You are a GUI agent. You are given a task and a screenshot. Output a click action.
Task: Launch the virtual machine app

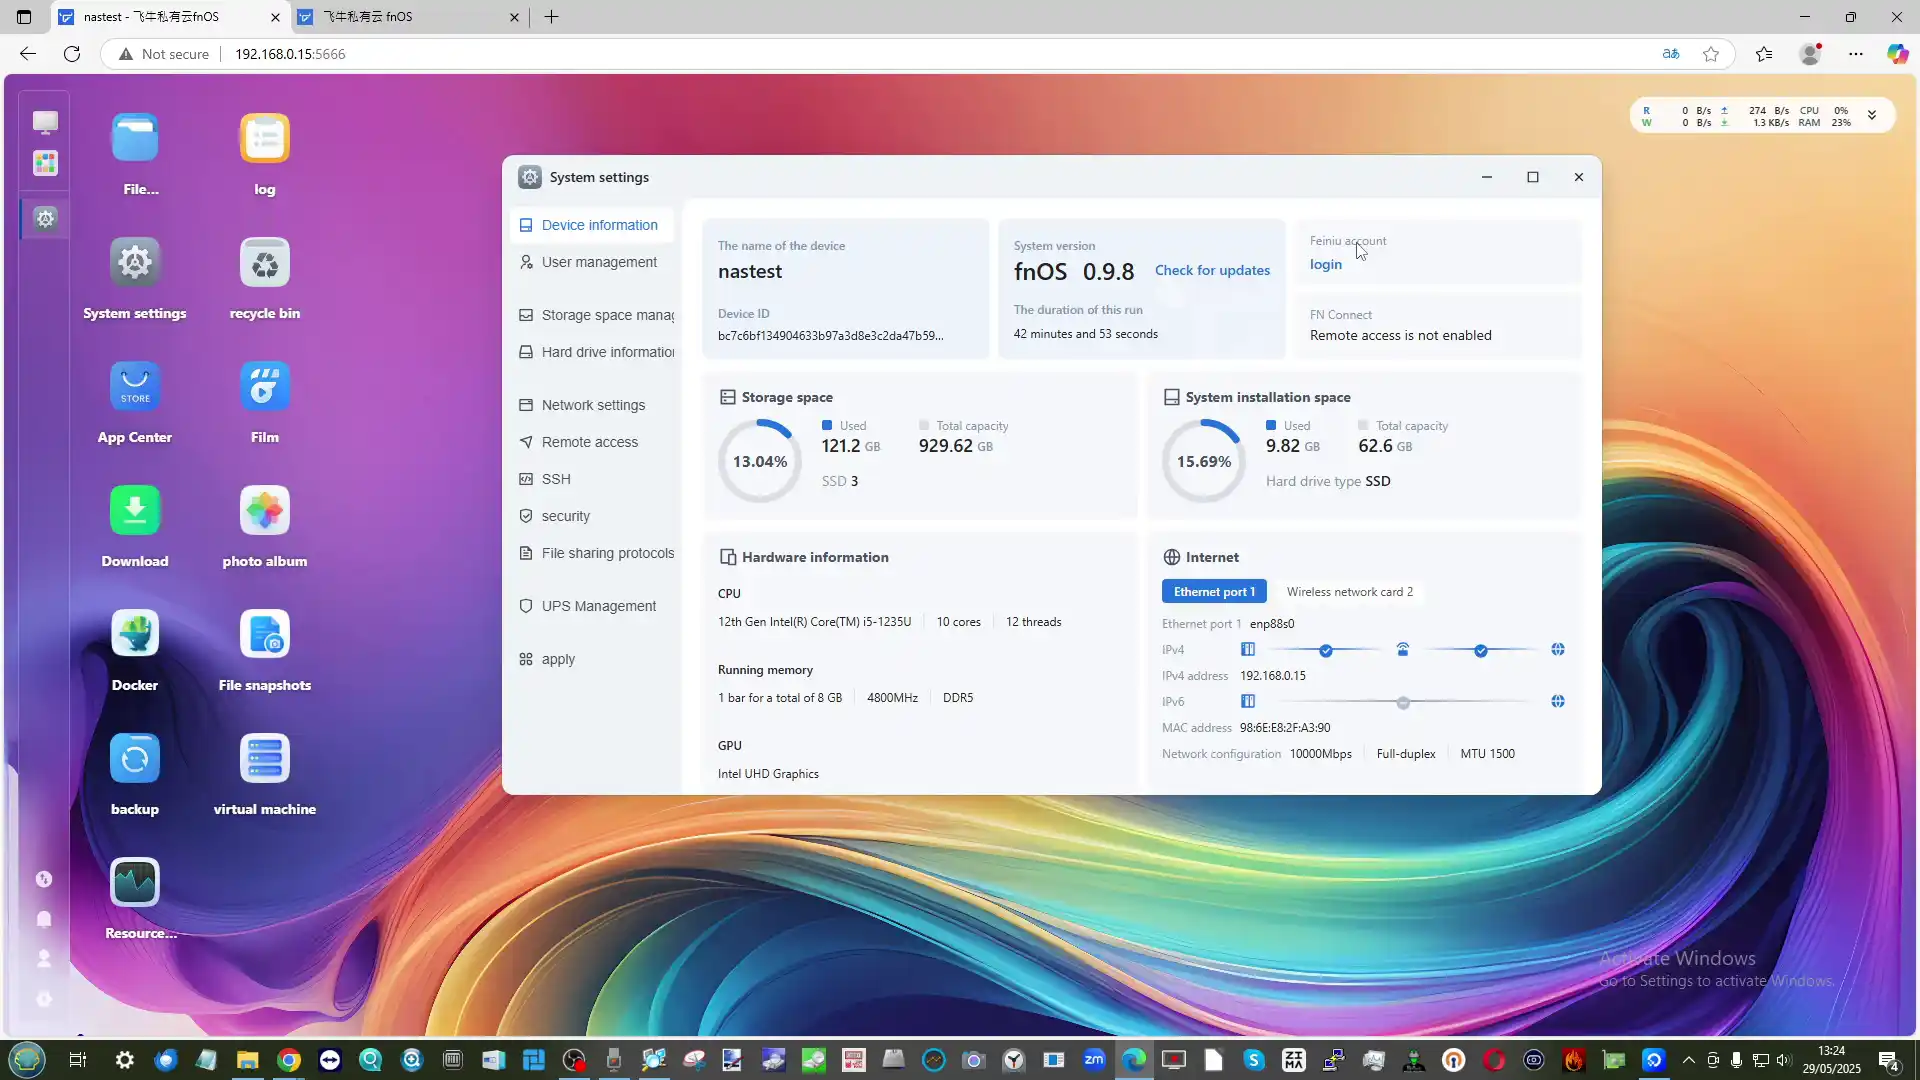[x=265, y=759]
